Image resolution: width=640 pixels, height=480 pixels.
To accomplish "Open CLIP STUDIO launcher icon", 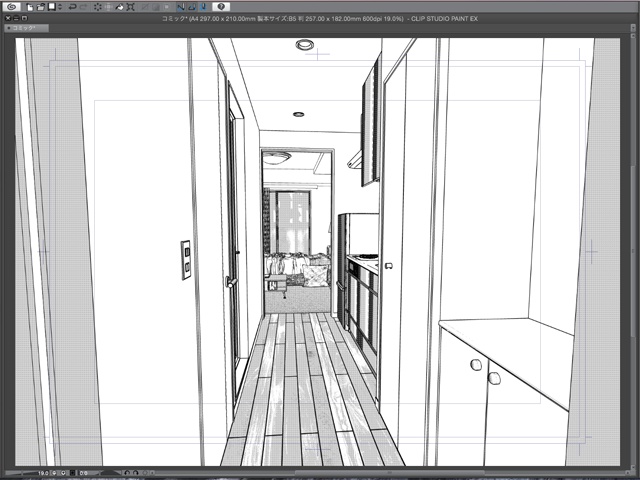I will tap(12, 7).
